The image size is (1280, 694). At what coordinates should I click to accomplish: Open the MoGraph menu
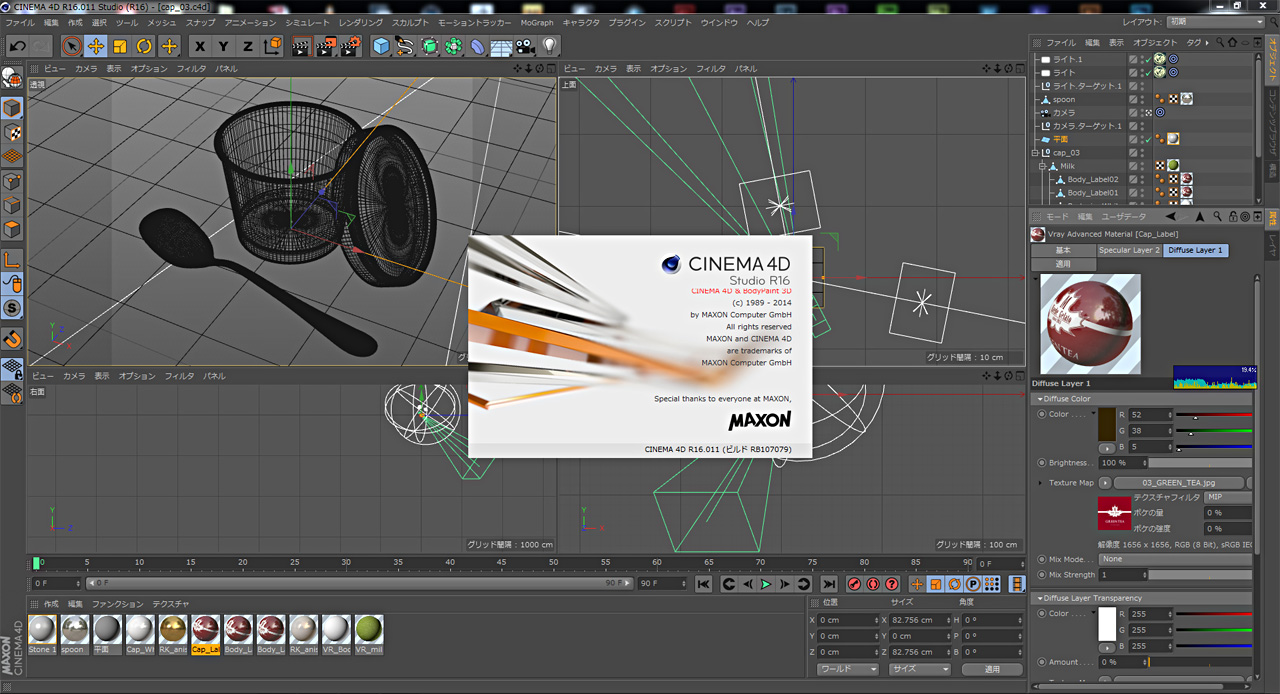(x=537, y=22)
